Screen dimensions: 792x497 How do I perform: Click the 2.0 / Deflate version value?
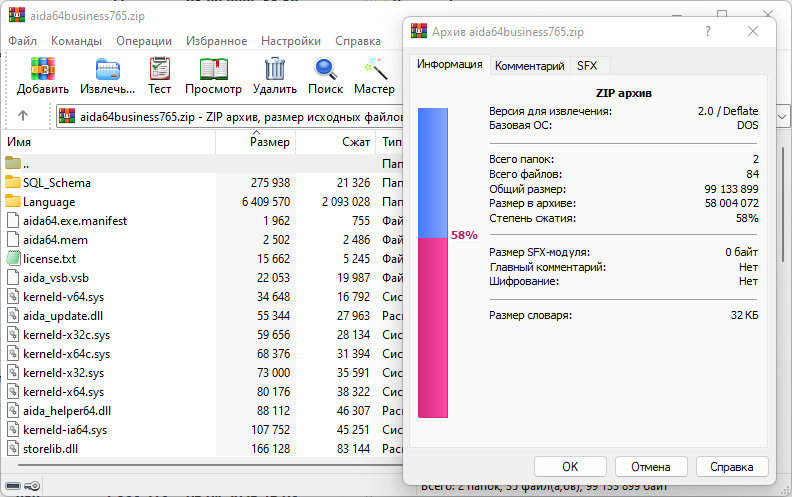[728, 111]
